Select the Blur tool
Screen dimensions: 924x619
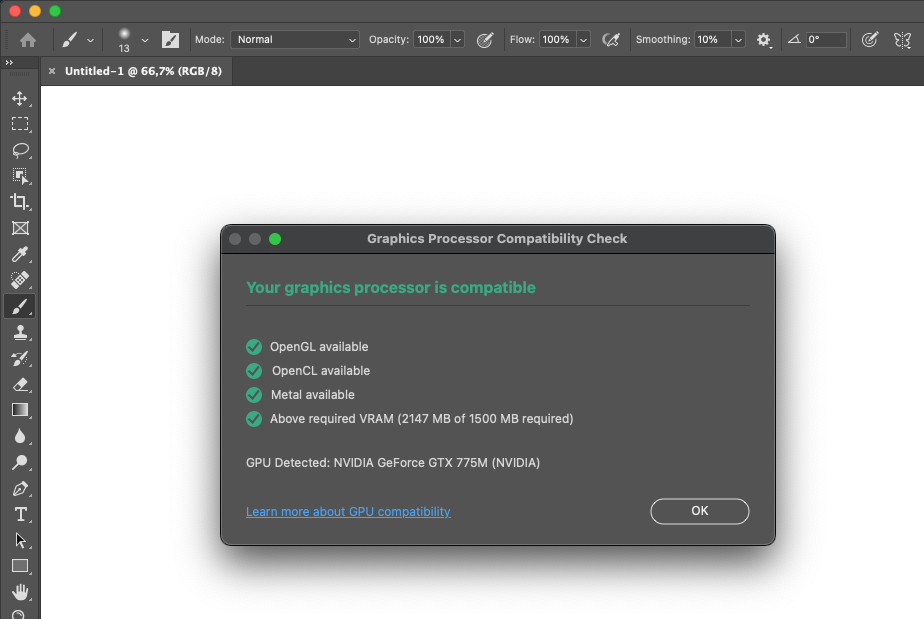pos(20,436)
